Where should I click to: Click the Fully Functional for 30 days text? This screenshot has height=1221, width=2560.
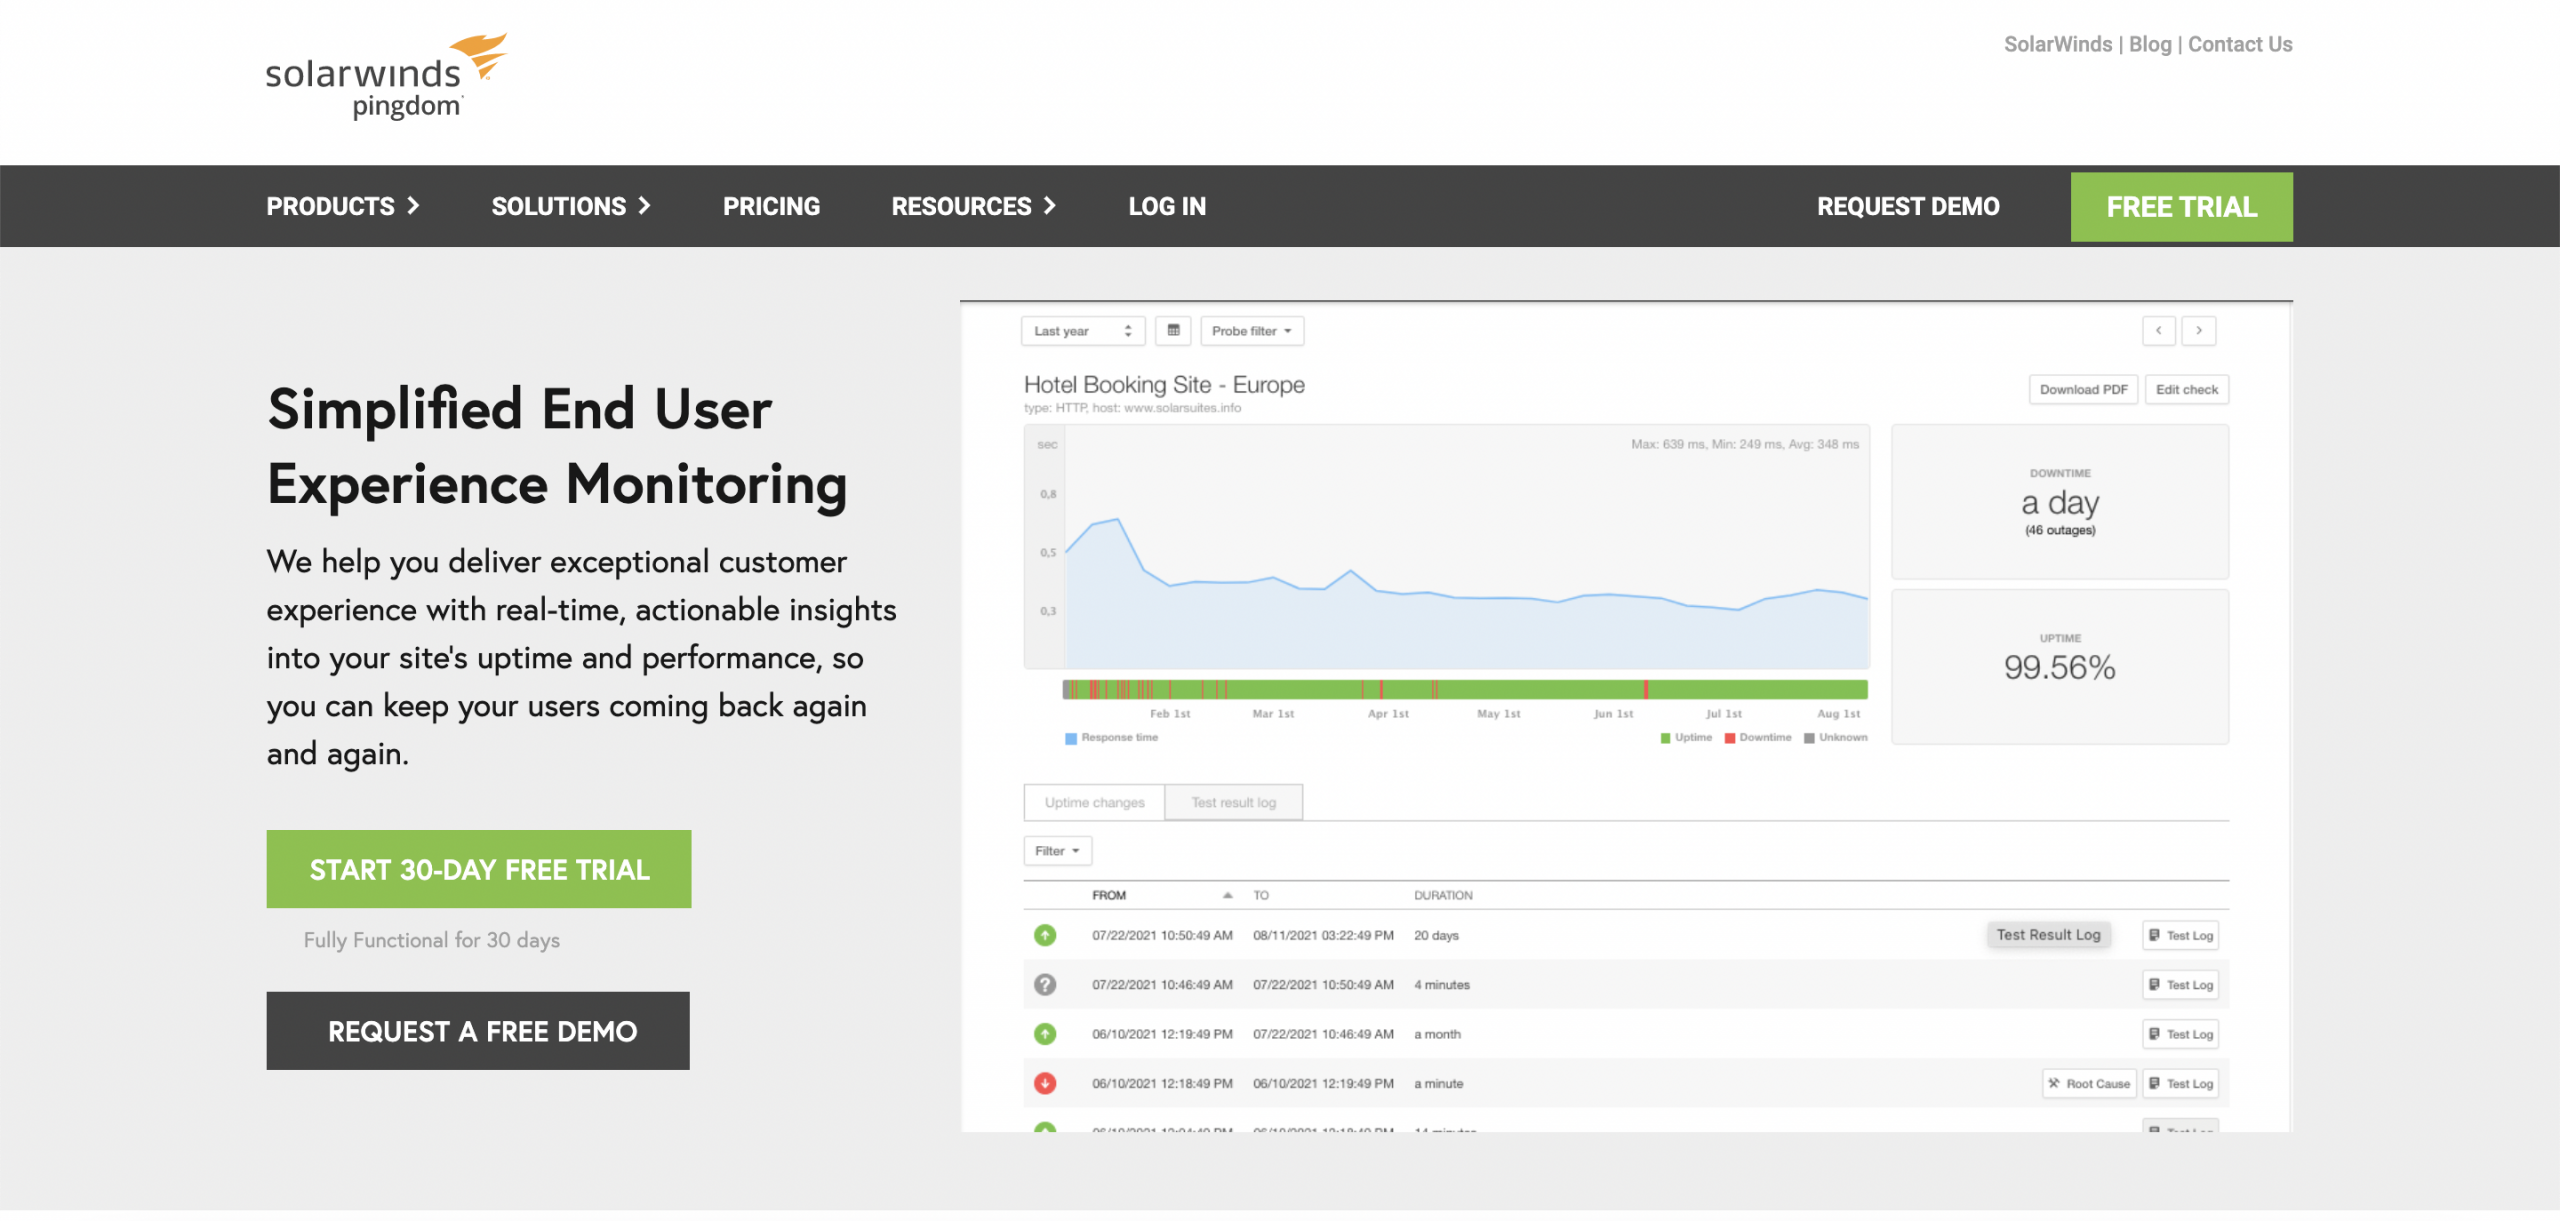(431, 940)
